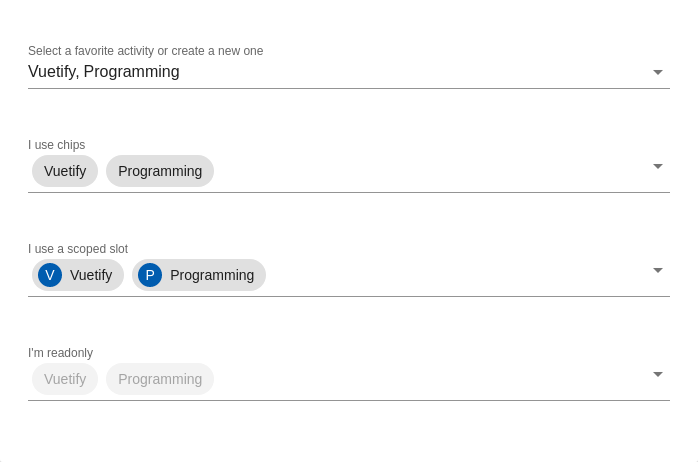Click empty area in chips combobox field

pyautogui.click(x=427, y=171)
